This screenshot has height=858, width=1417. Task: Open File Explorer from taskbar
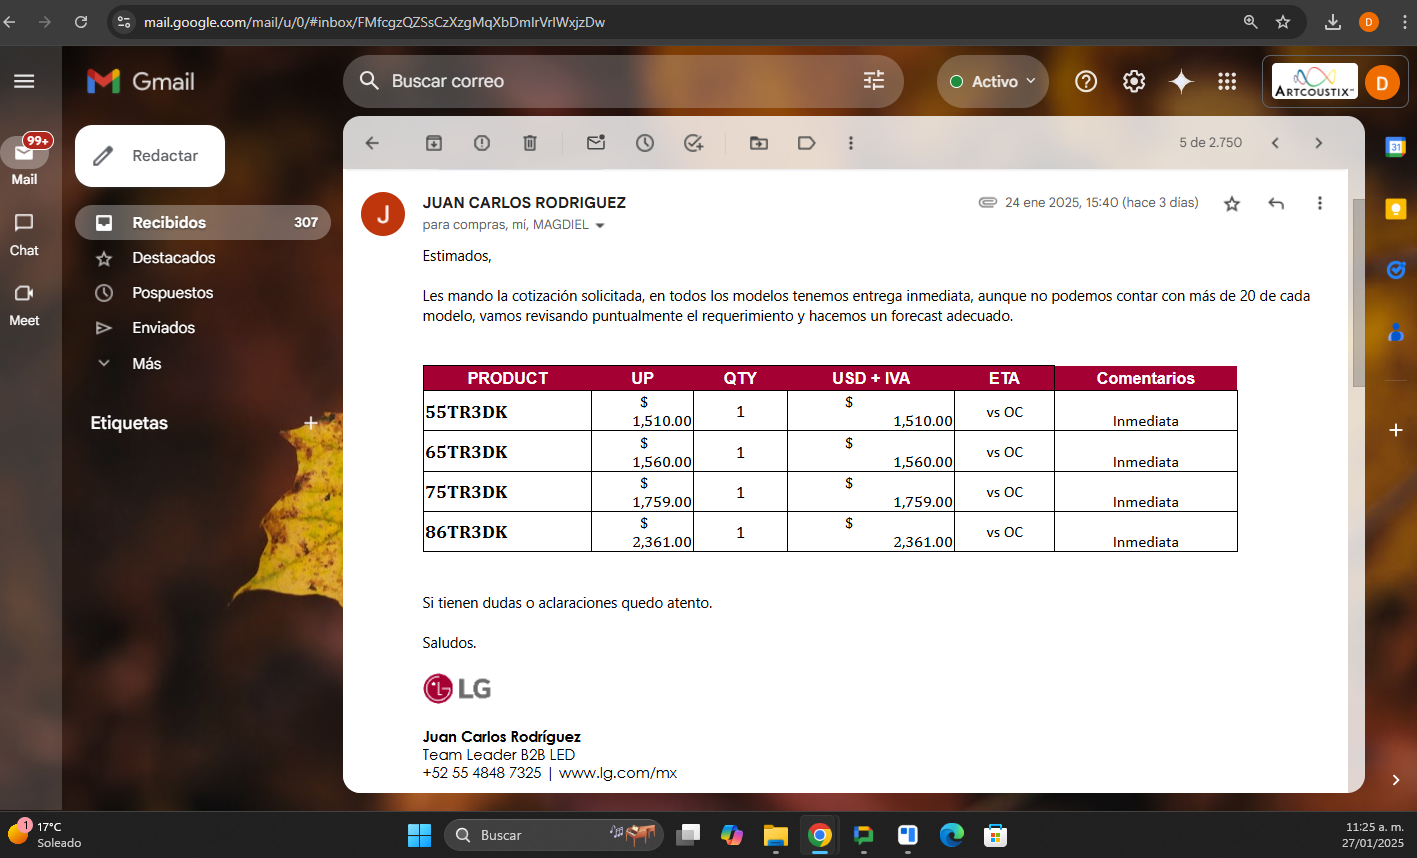776,835
